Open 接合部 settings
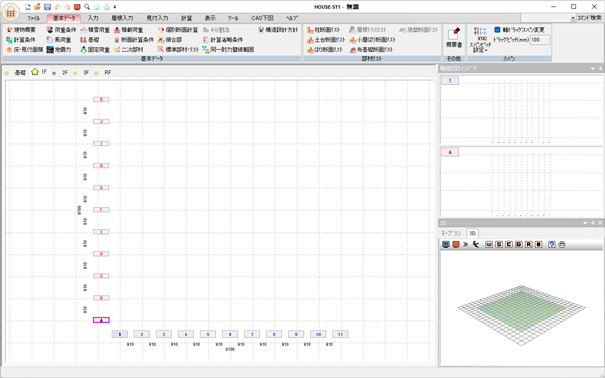605x378 pixels. tap(170, 40)
